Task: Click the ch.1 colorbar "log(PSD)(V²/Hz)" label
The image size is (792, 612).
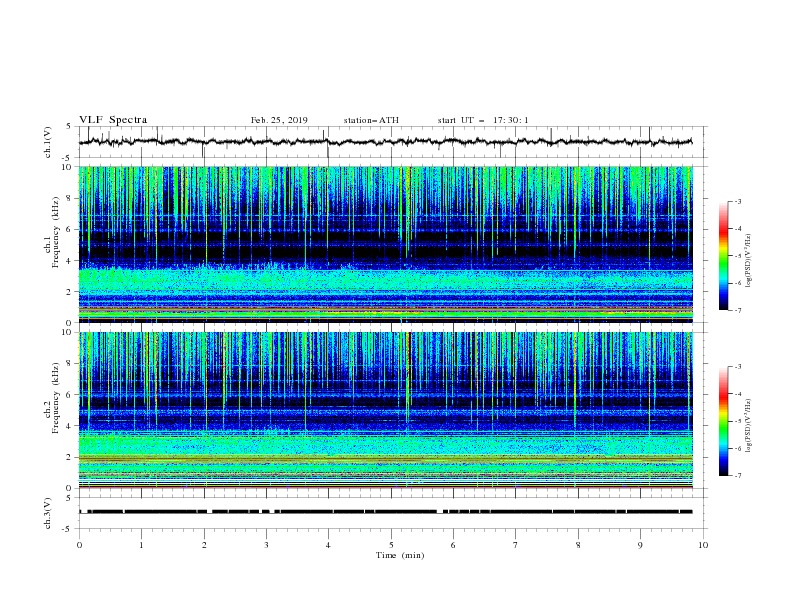Action: [x=748, y=261]
